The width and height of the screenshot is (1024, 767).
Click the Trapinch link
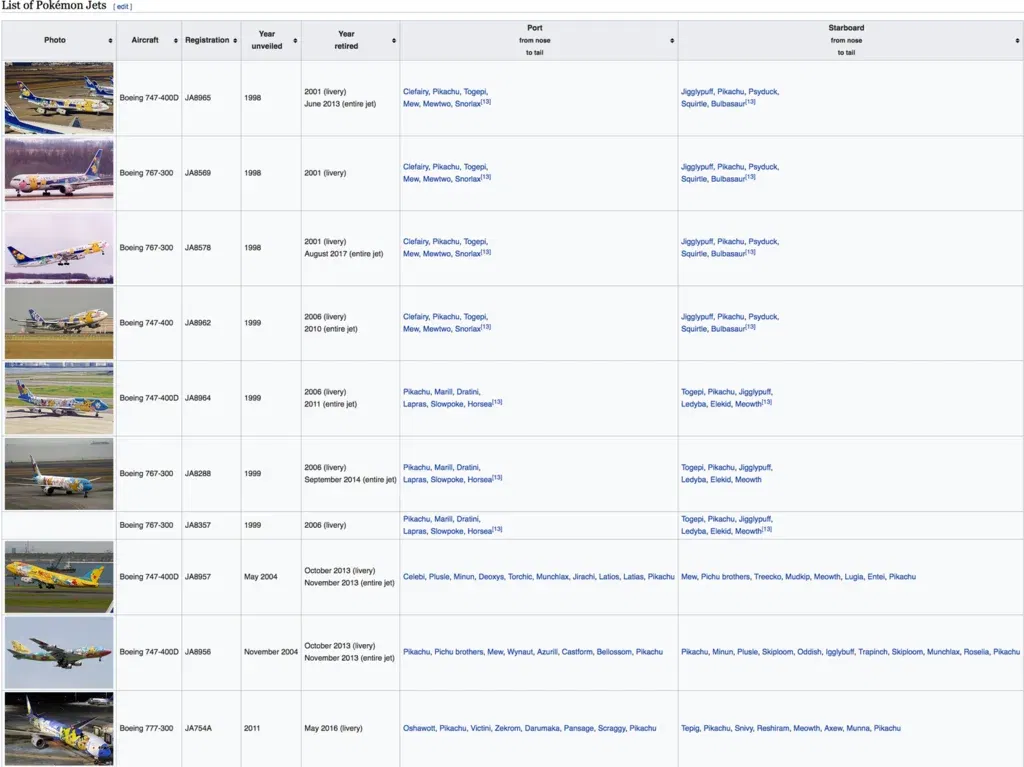click(873, 652)
